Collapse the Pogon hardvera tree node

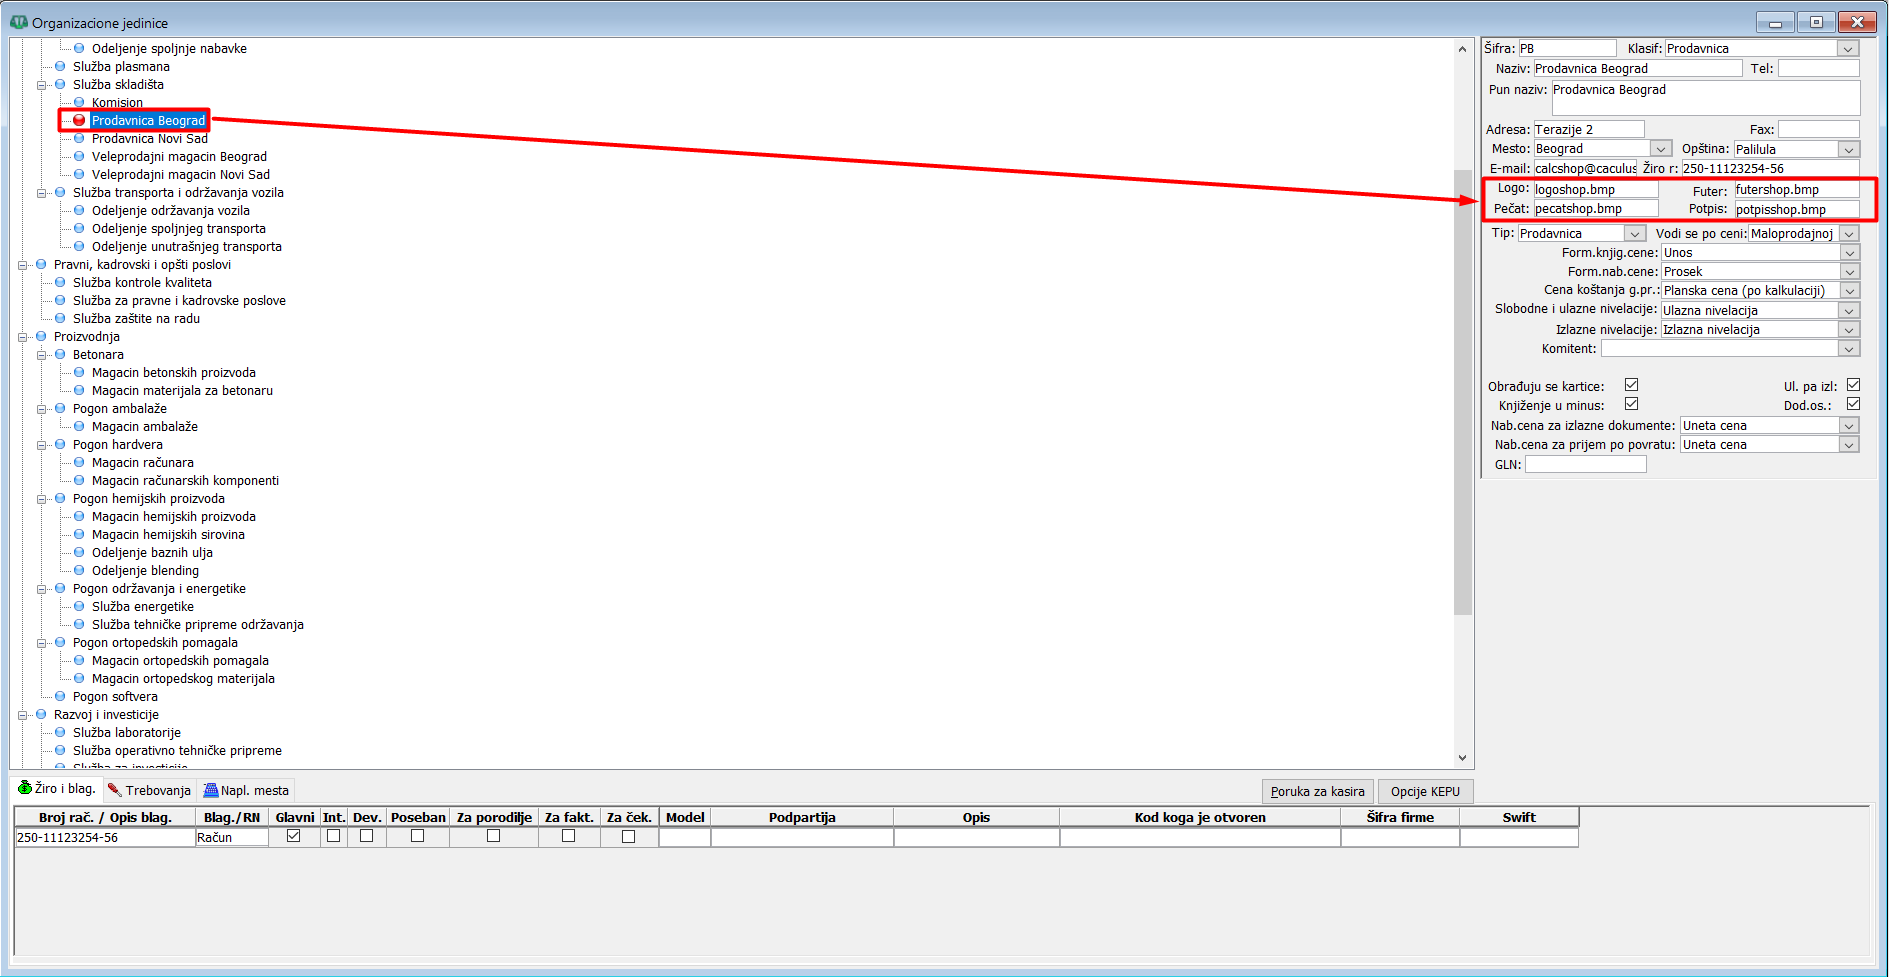(x=42, y=445)
